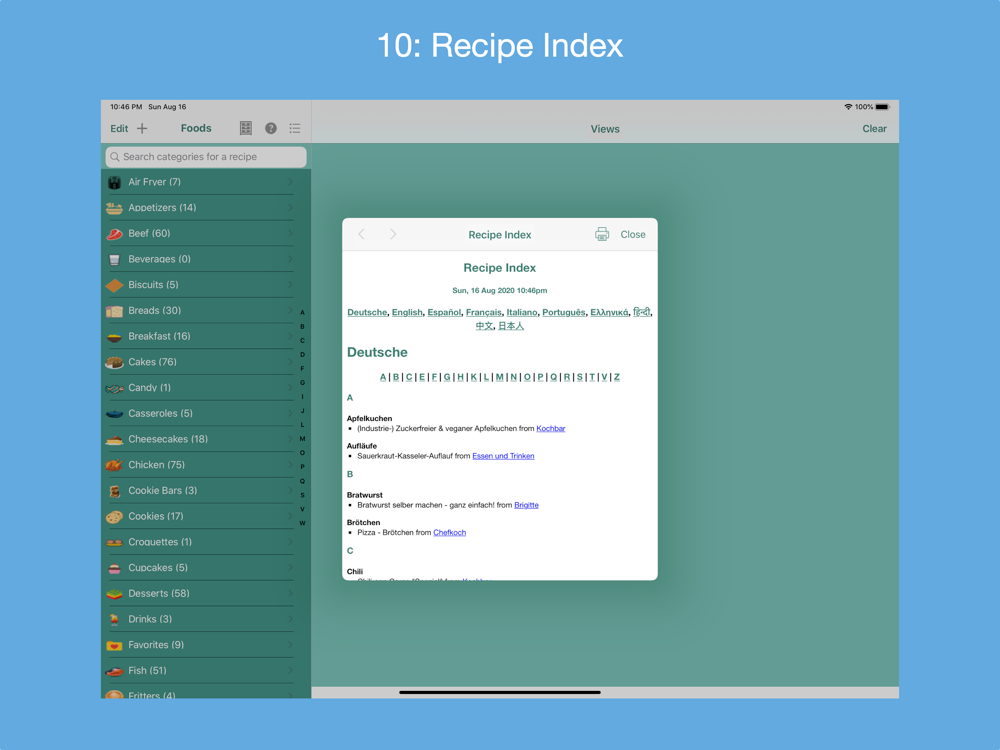Tap letter A in the sidebar index strip

click(x=302, y=312)
